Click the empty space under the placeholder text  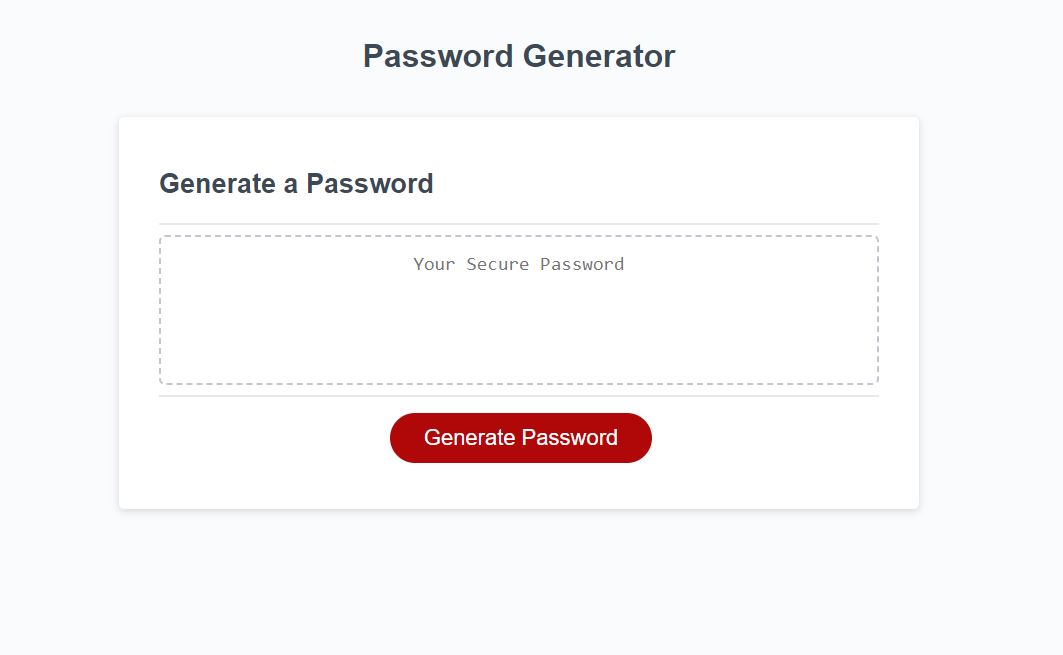[518, 340]
